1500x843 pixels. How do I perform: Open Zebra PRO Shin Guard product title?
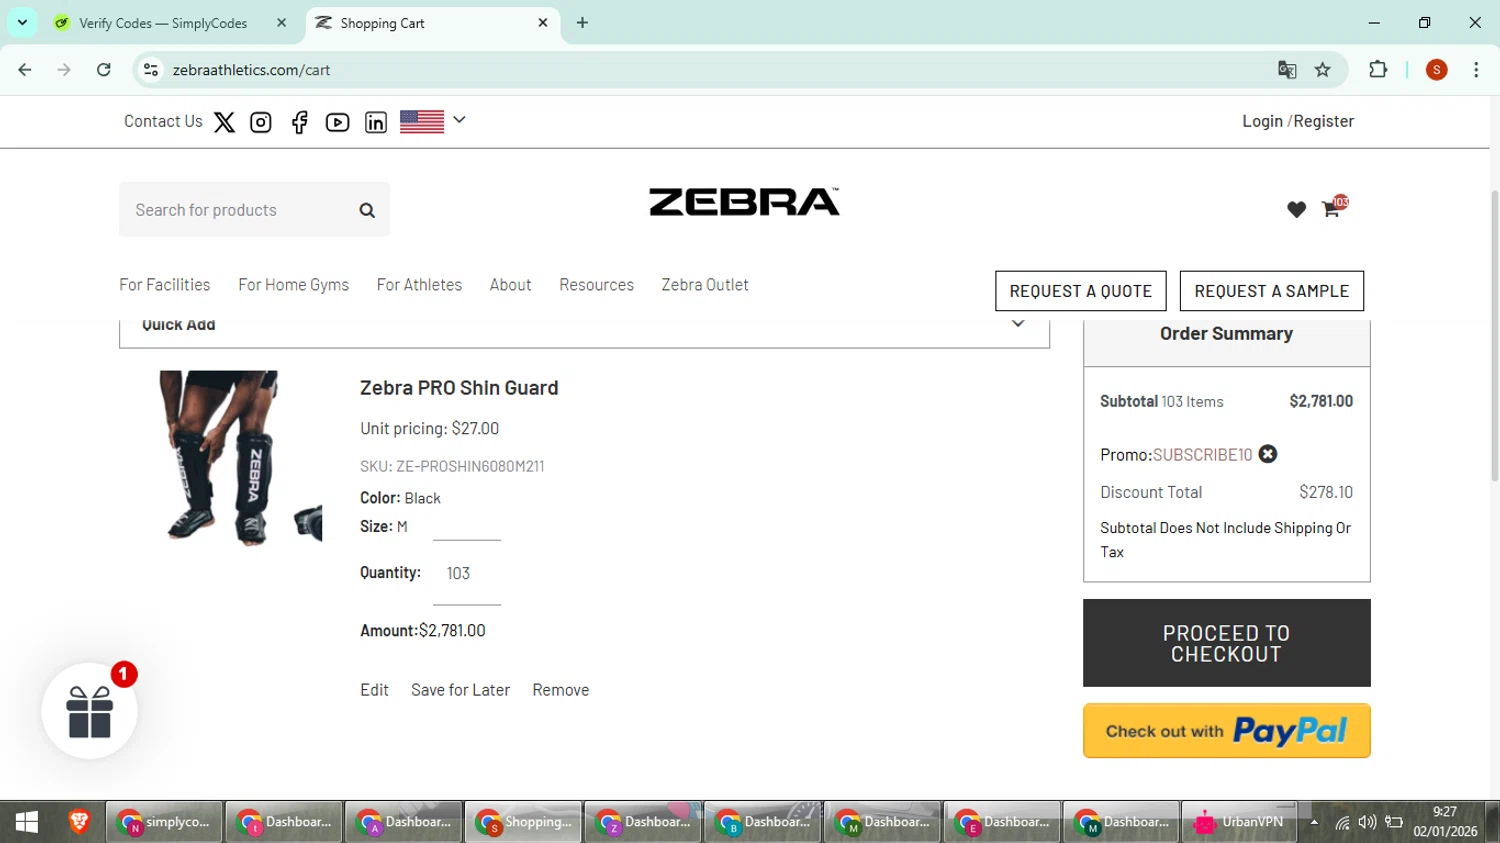click(459, 388)
